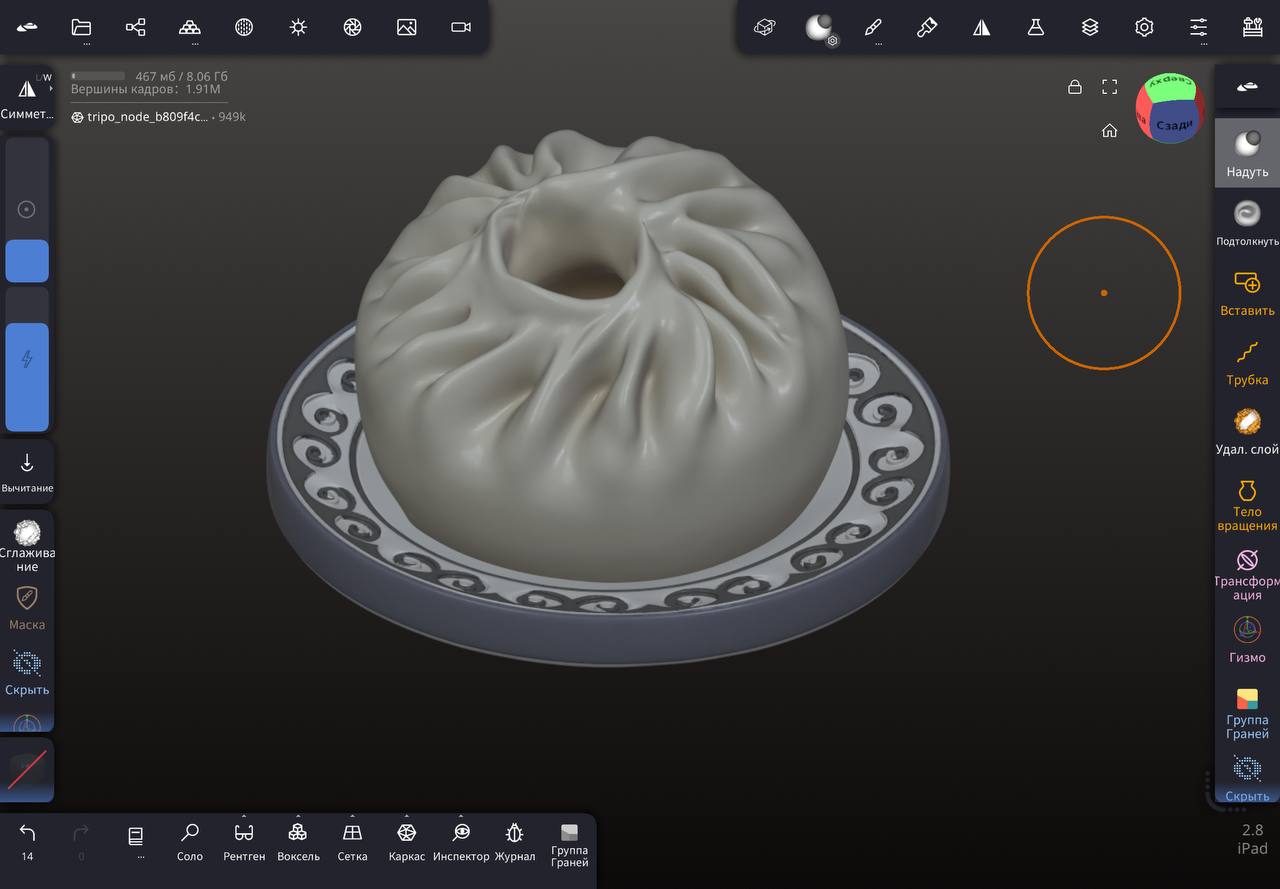The width and height of the screenshot is (1280, 889).
Task: Click the Сзади view orientation cube
Action: tap(1174, 124)
